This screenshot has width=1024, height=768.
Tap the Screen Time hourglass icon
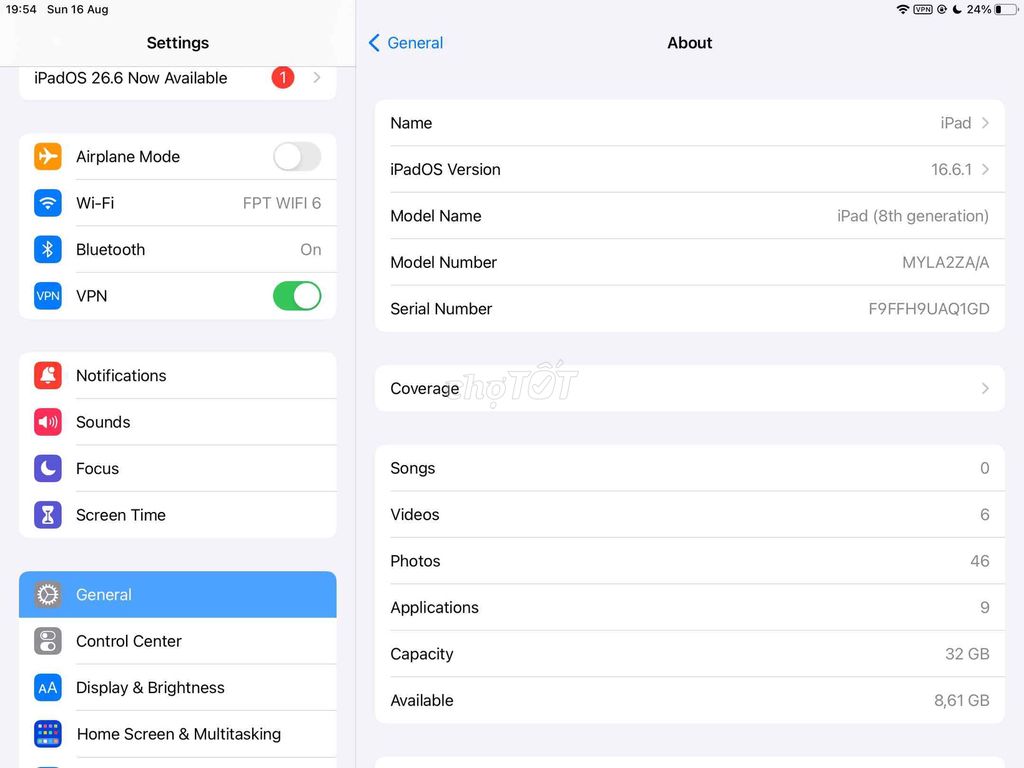[48, 515]
